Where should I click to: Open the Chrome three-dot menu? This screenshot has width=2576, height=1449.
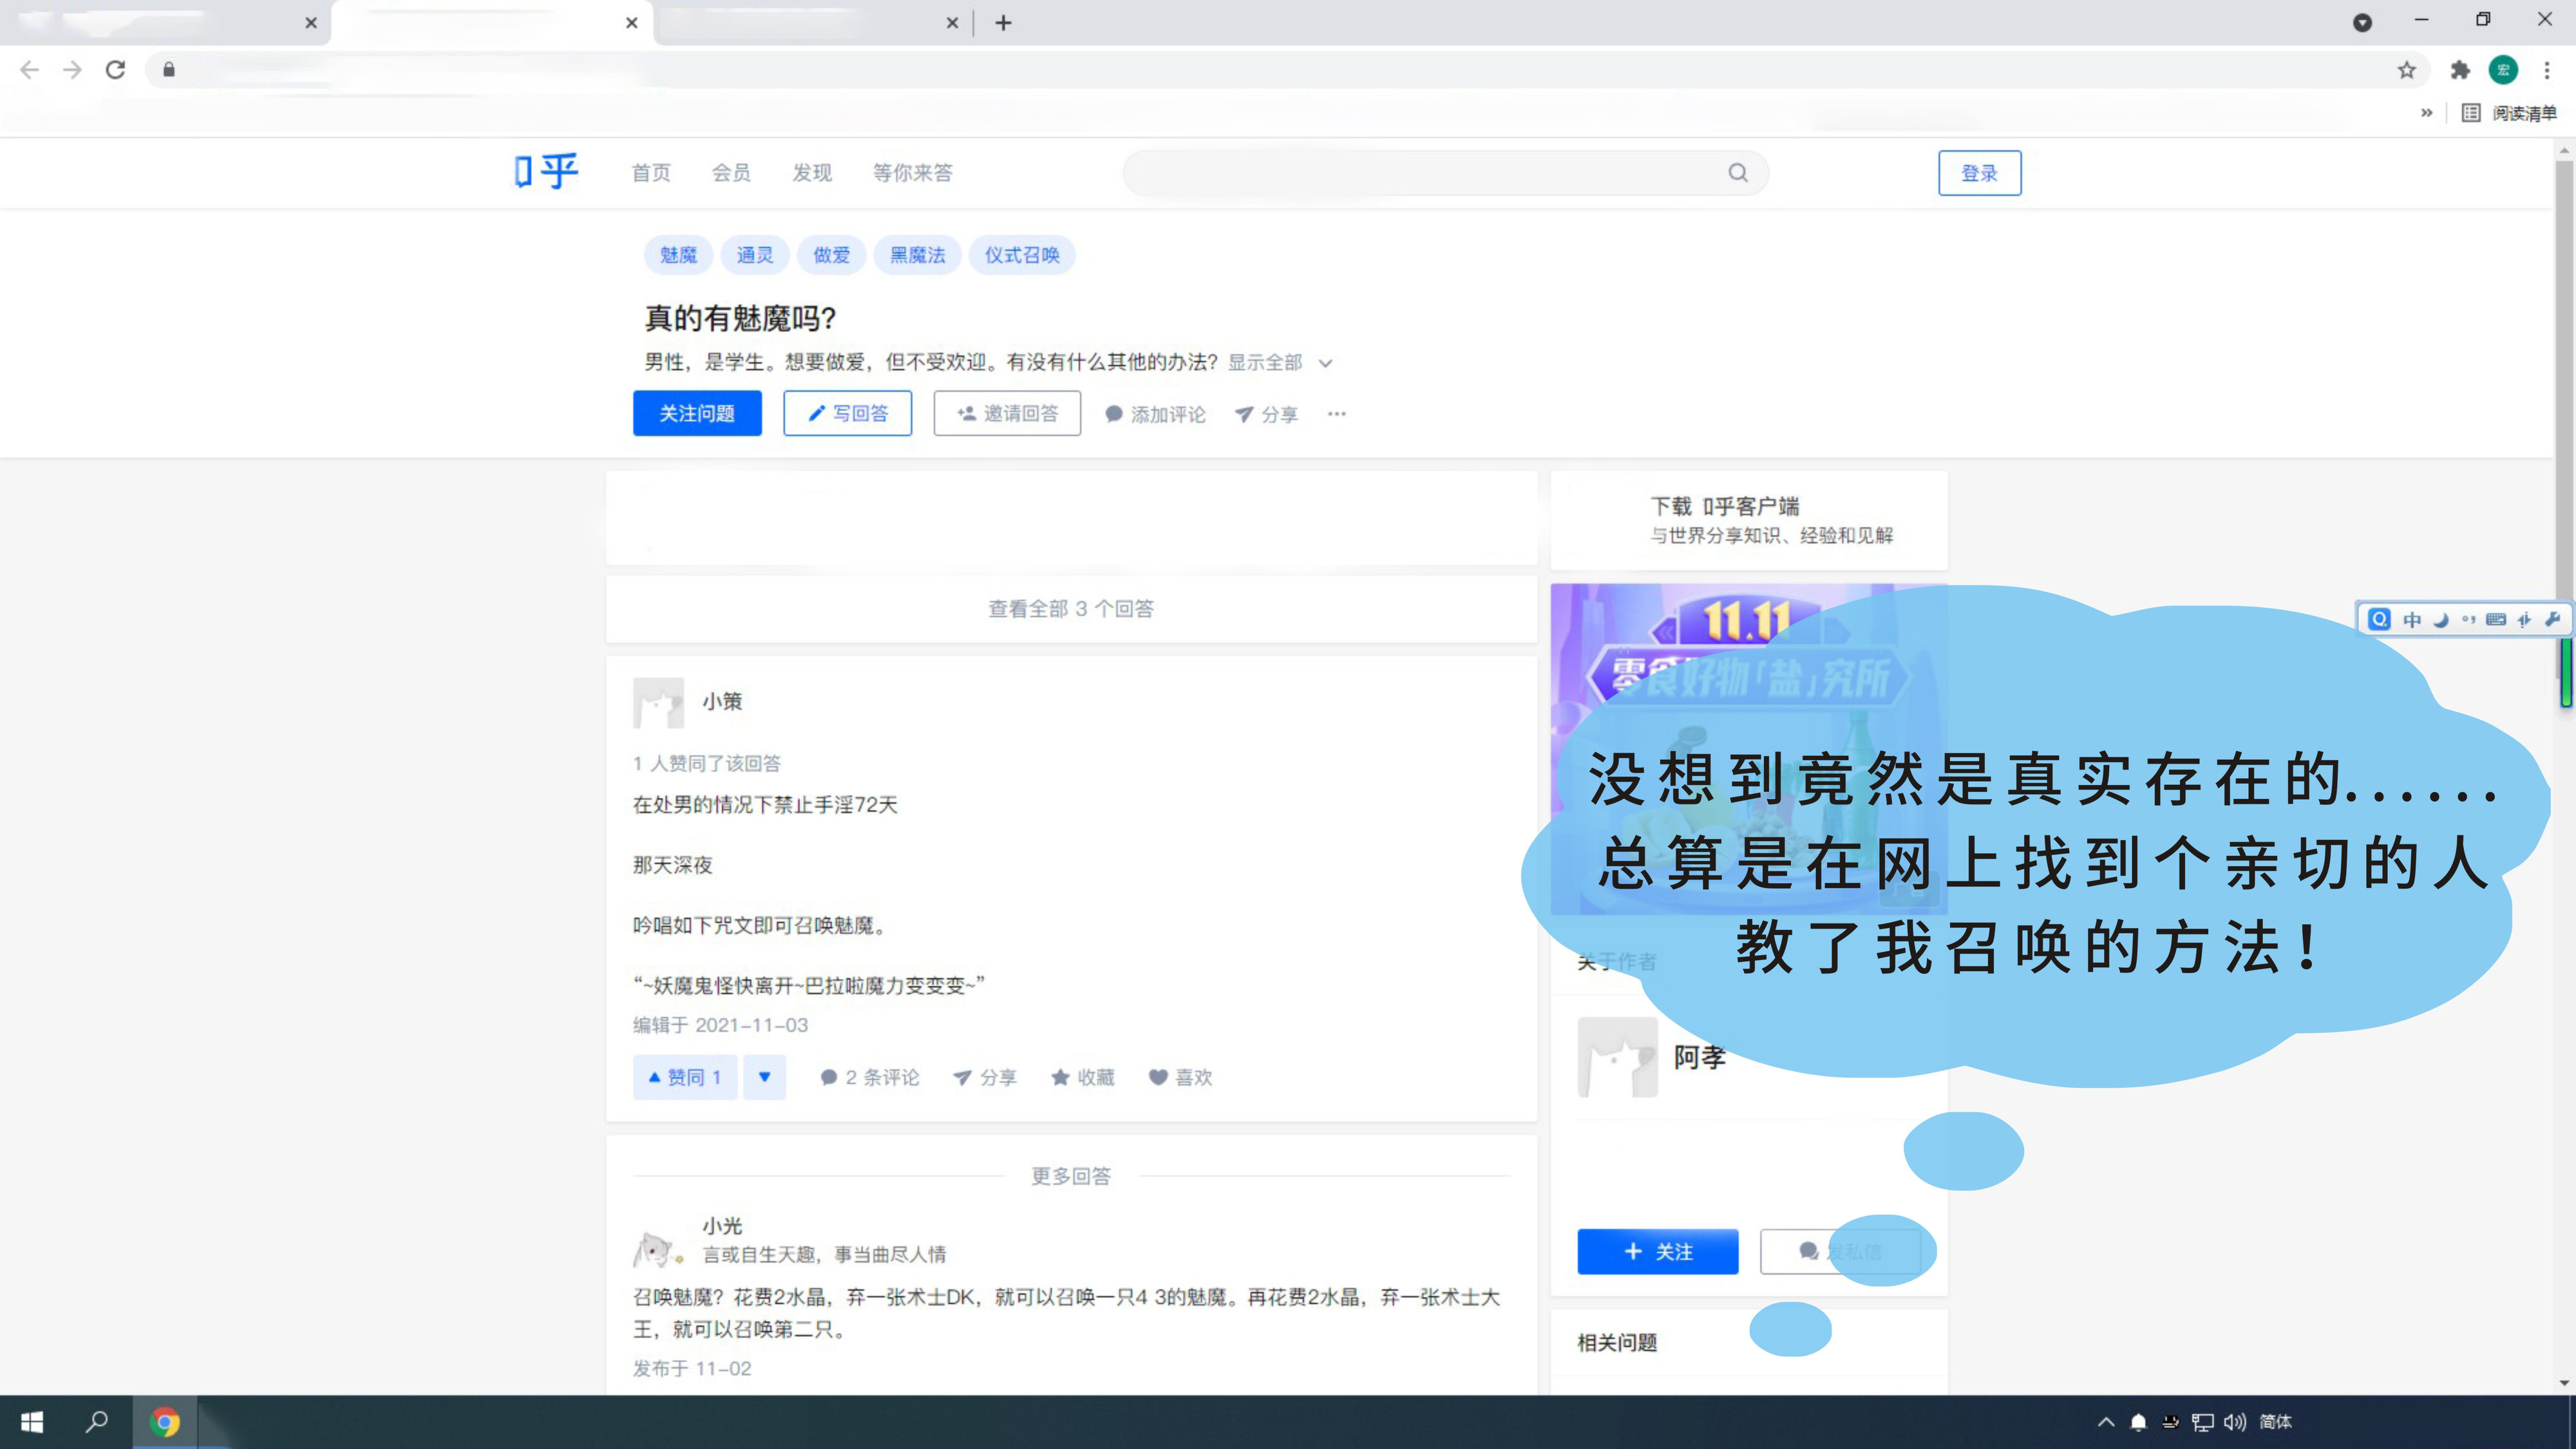pos(2547,70)
